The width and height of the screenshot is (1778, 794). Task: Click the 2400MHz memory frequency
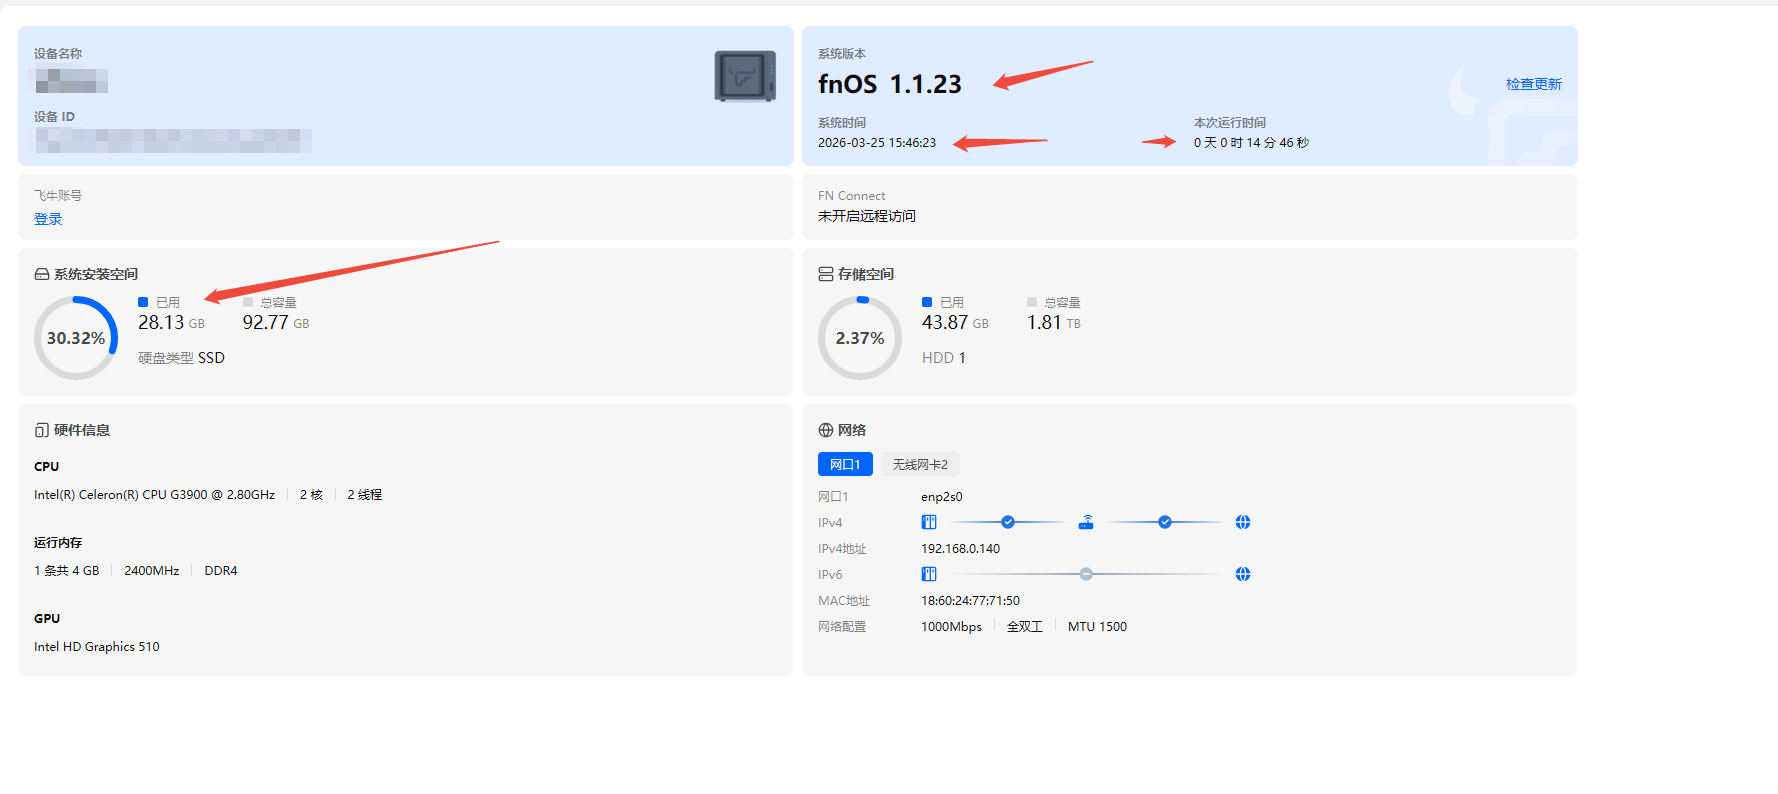(x=152, y=571)
